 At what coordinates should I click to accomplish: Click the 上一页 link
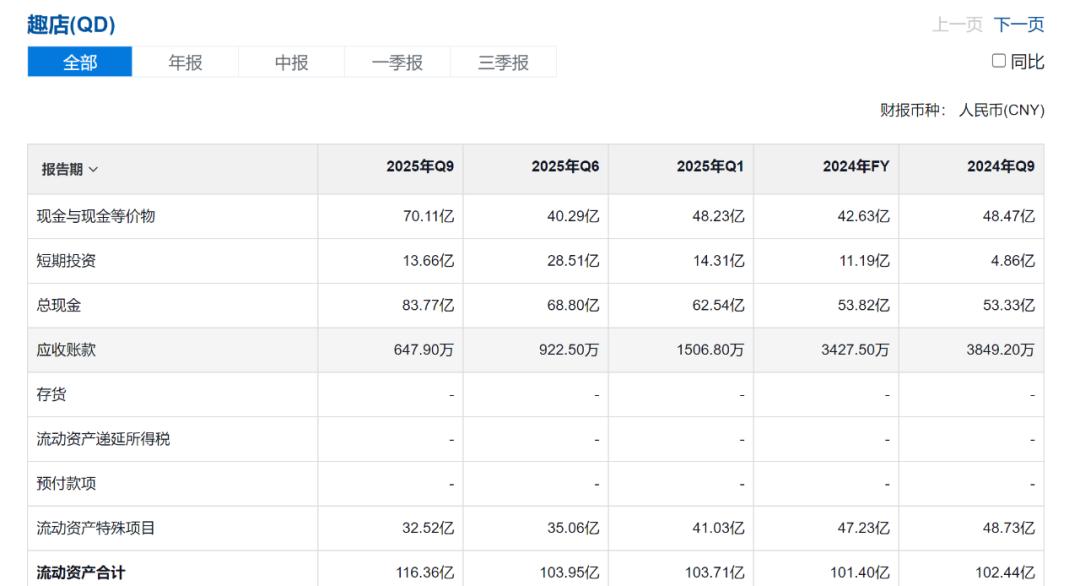(x=957, y=25)
